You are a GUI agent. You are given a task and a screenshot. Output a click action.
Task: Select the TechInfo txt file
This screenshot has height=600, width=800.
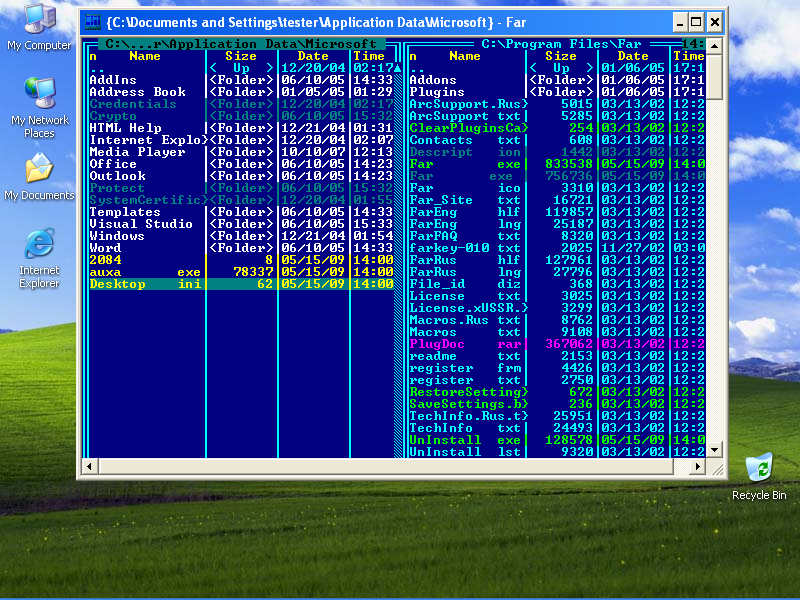557,428
